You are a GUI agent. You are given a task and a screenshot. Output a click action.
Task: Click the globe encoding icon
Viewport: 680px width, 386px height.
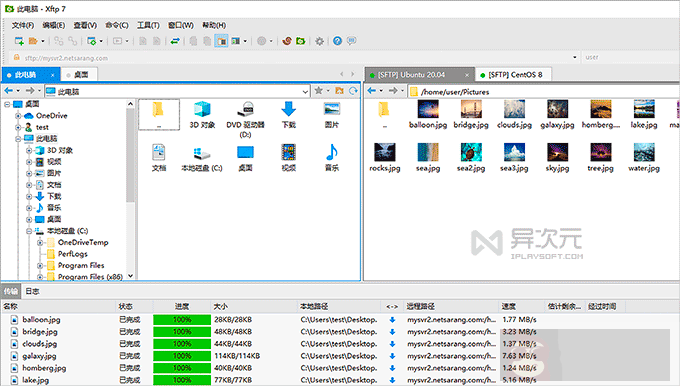point(262,41)
